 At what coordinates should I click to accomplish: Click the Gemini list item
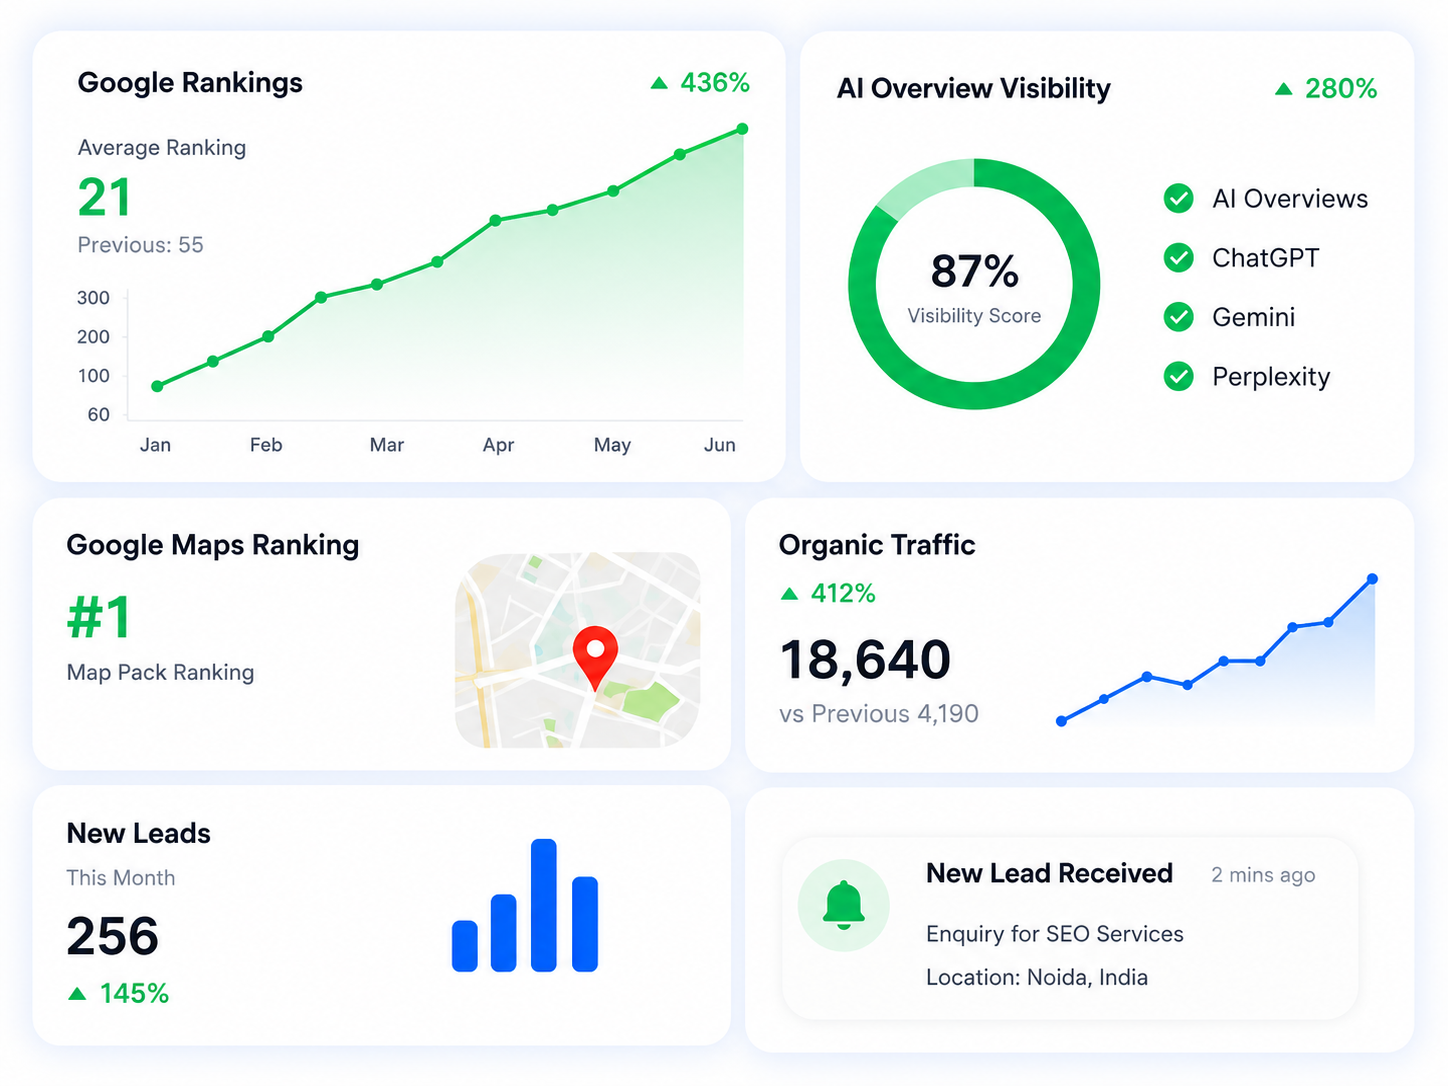tap(1253, 317)
